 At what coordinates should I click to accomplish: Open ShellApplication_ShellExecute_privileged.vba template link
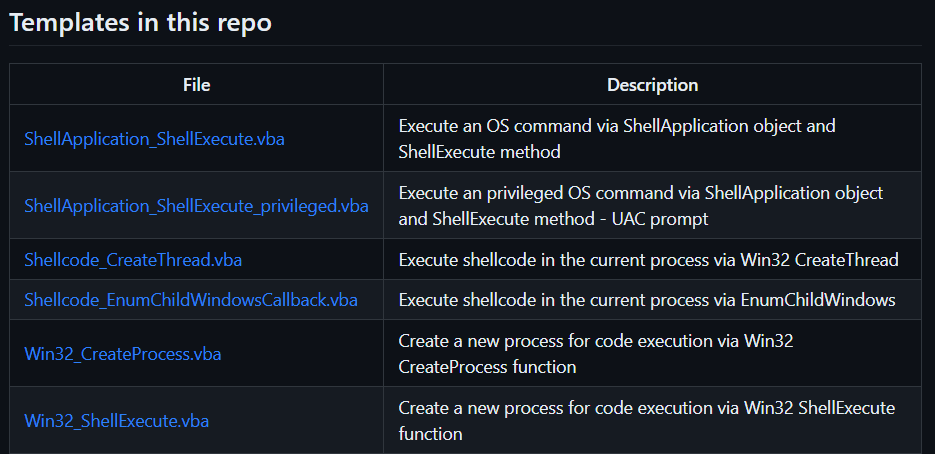coord(196,206)
